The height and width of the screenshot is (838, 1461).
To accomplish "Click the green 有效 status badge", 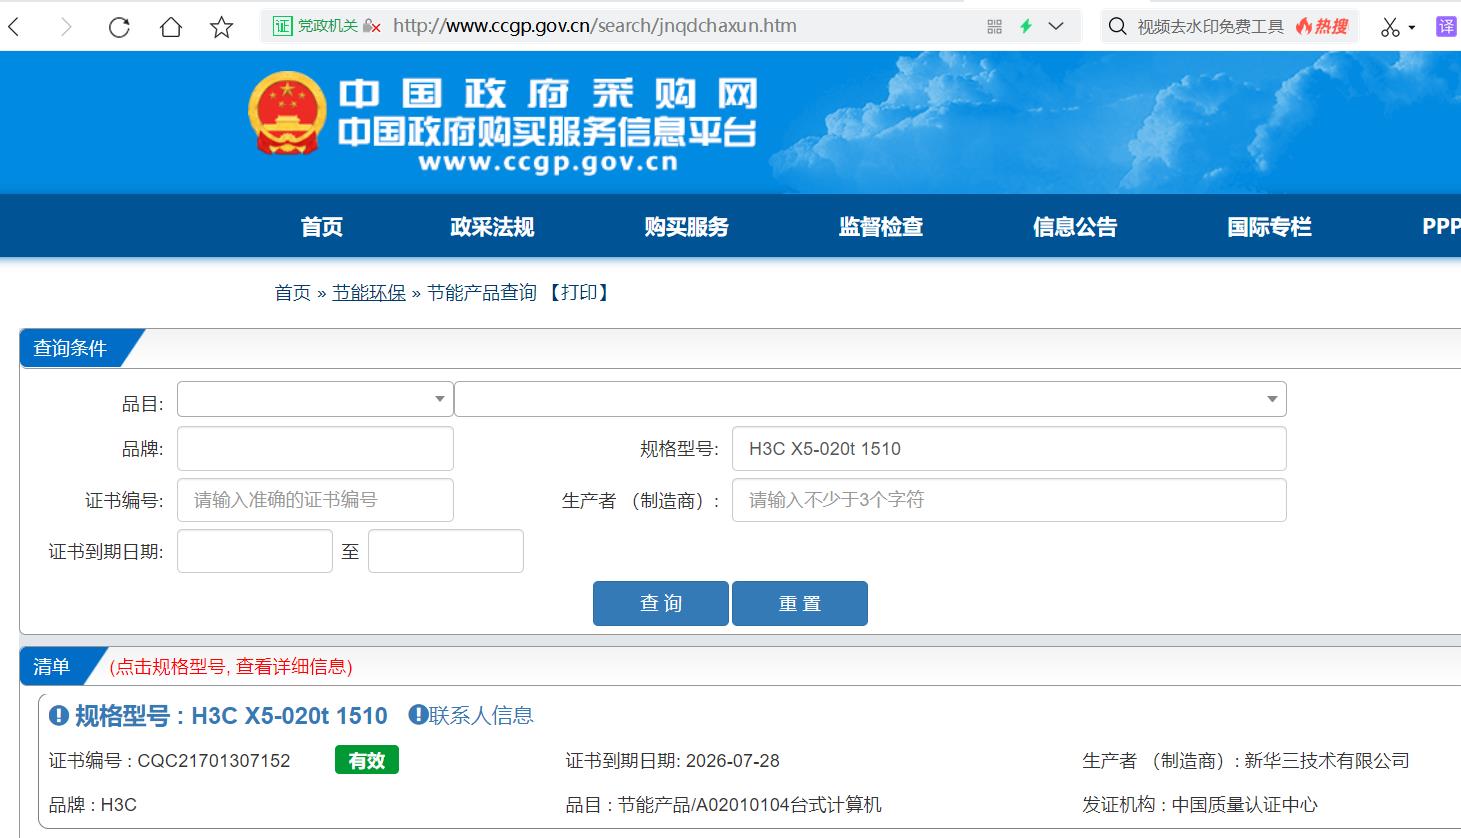I will point(367,760).
